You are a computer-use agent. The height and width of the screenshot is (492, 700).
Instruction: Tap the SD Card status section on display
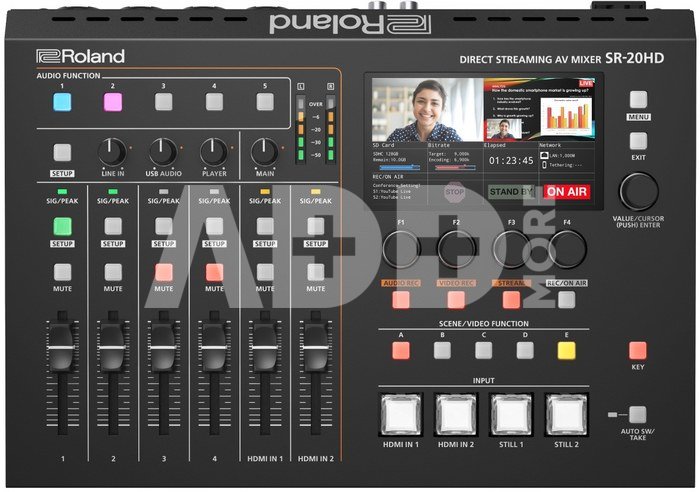(399, 157)
